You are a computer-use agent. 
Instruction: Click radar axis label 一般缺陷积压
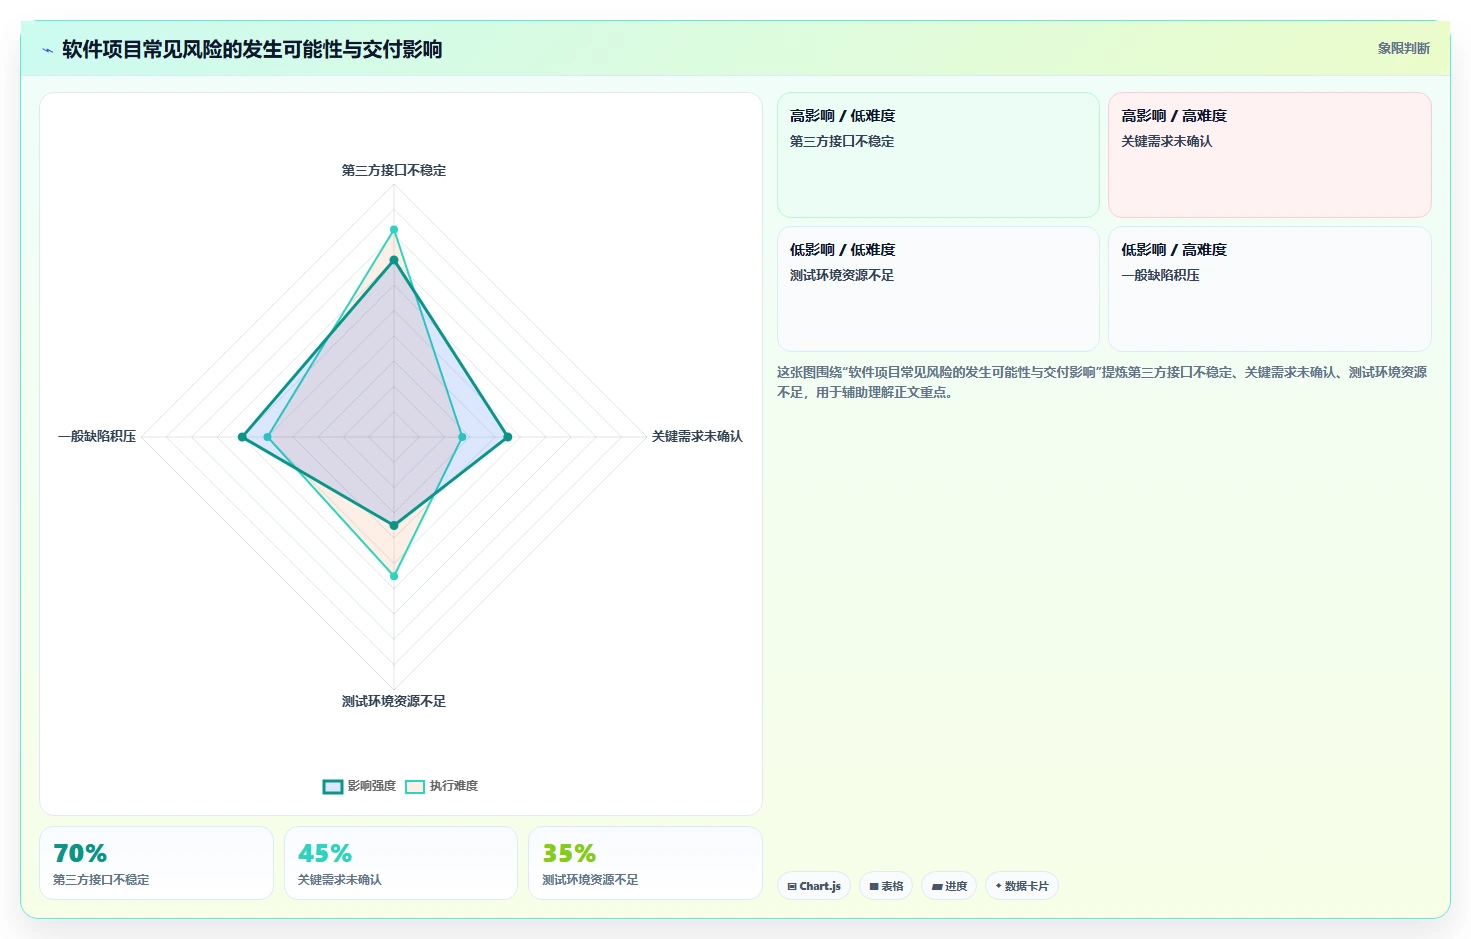coord(97,436)
